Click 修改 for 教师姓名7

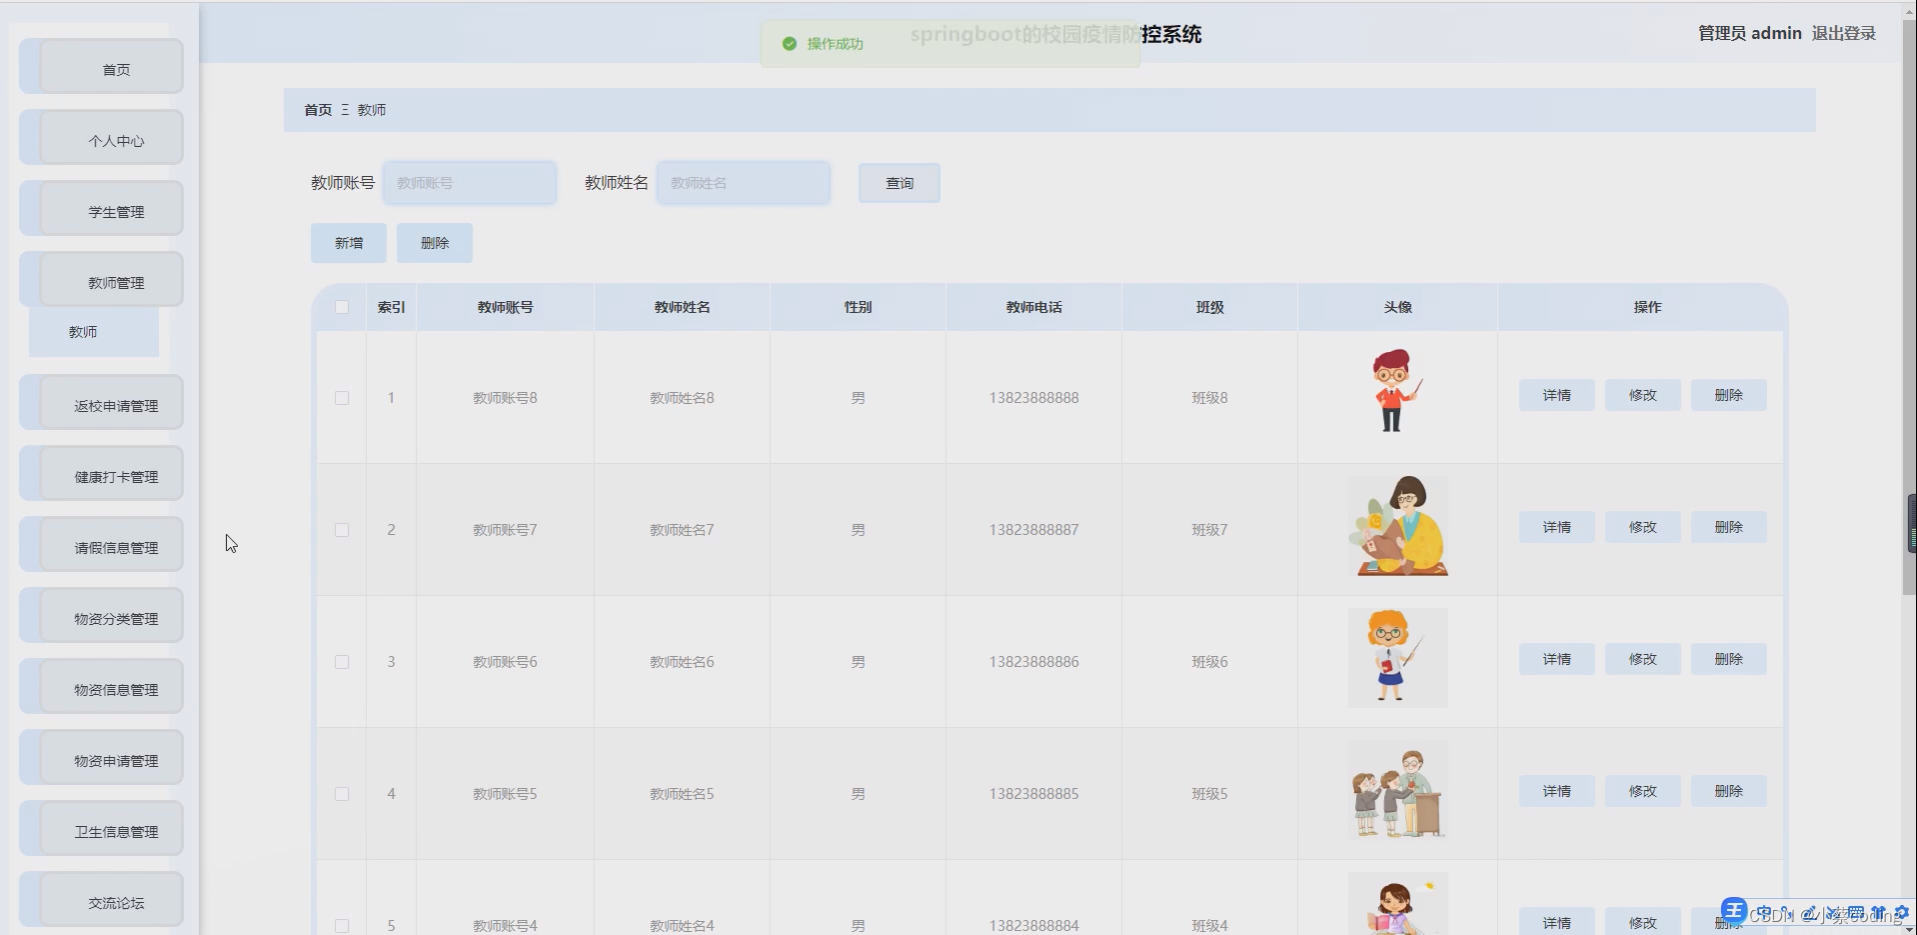[1643, 527]
